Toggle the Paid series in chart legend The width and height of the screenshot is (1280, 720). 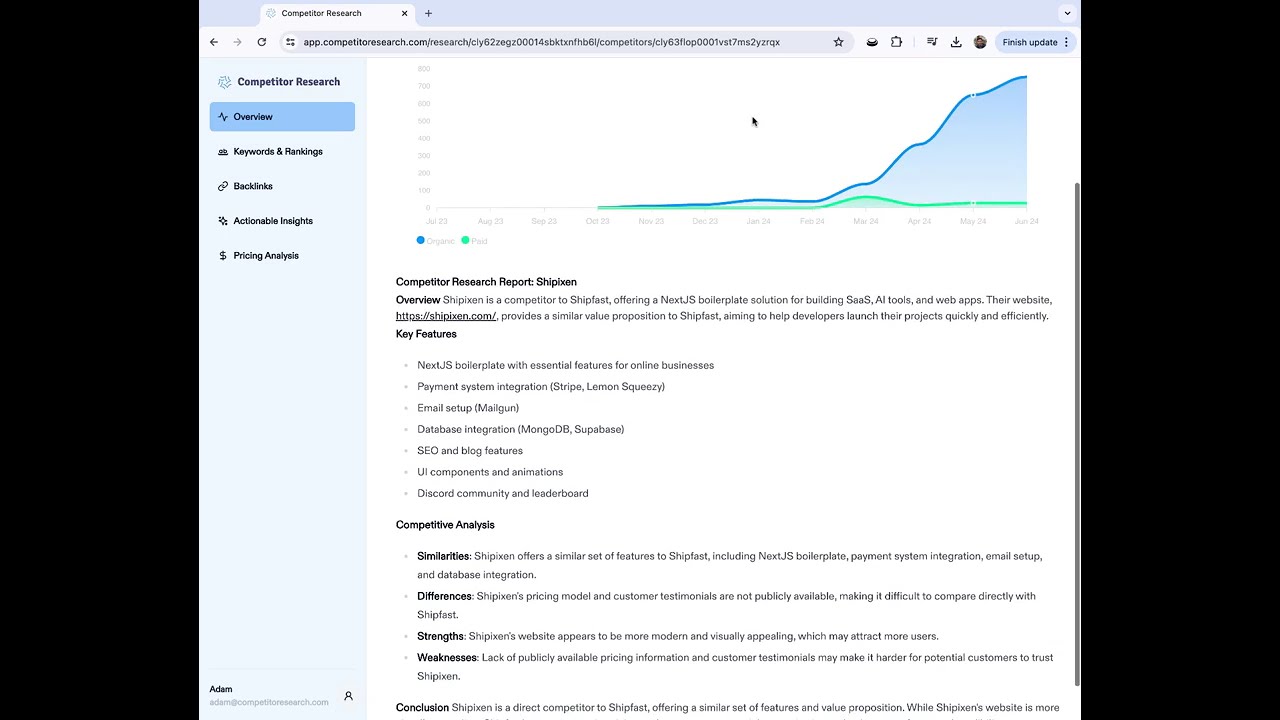tap(475, 241)
